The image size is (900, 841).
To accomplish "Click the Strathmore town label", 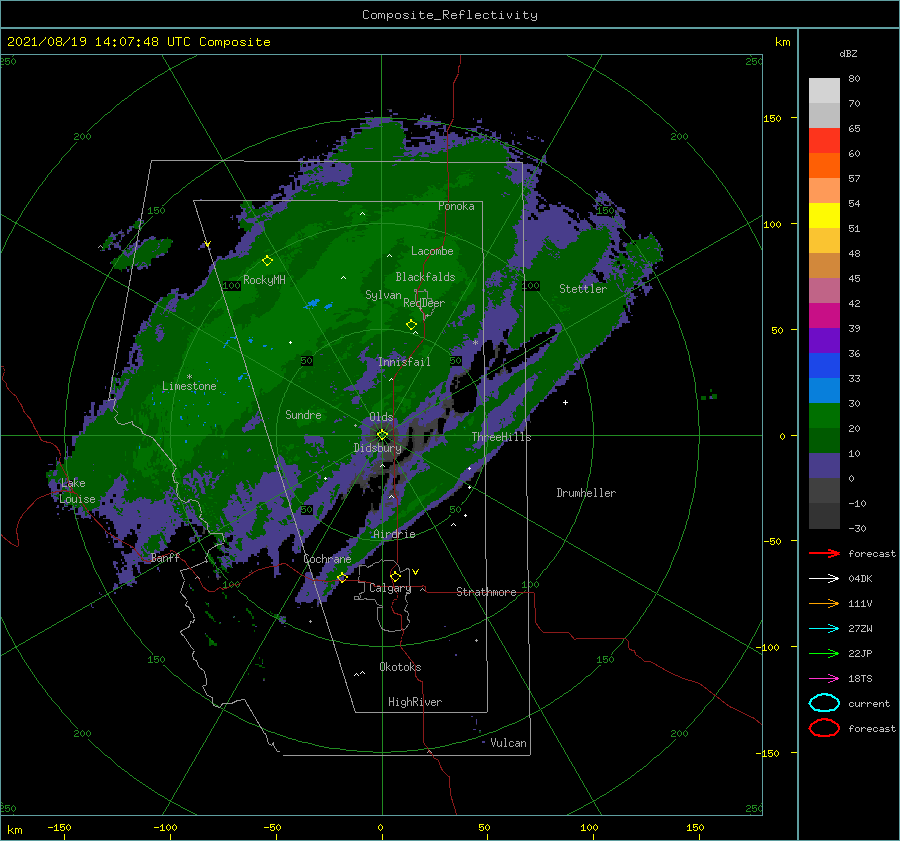I will (x=486, y=592).
